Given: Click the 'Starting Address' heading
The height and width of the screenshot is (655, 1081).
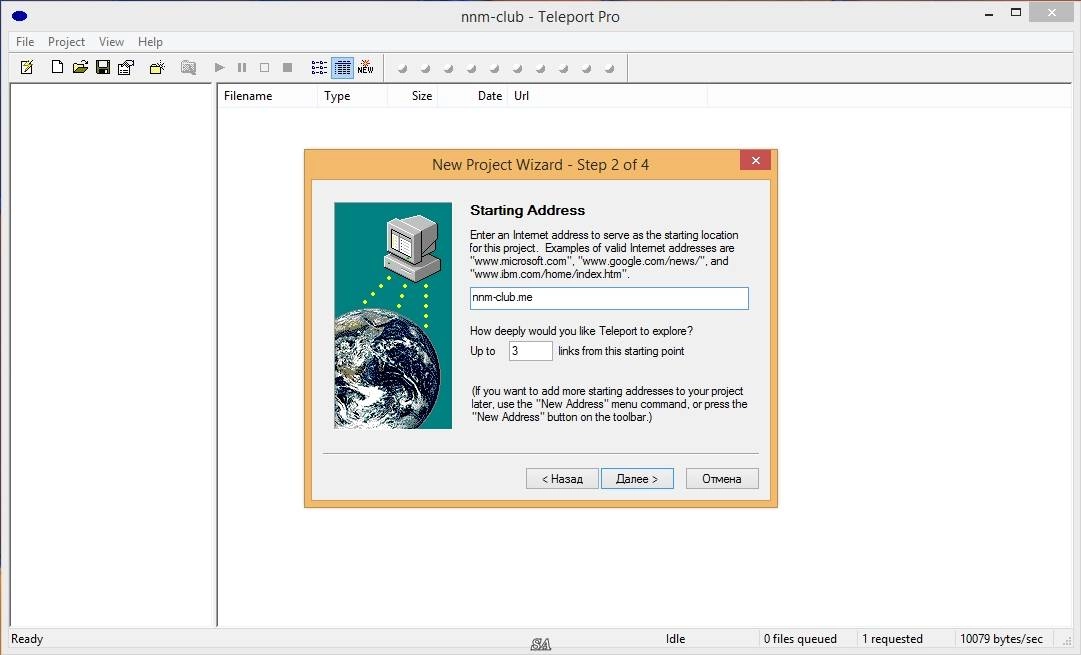Looking at the screenshot, I should tap(527, 210).
